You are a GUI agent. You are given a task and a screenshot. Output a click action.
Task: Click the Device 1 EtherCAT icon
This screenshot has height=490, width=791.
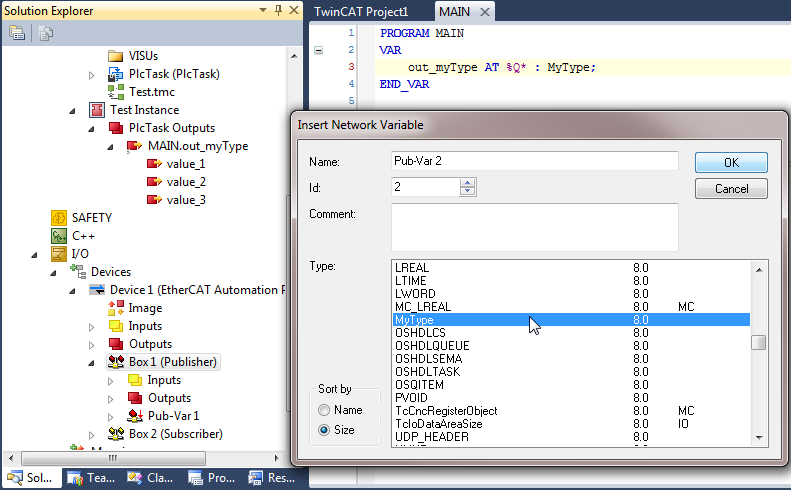pos(96,290)
